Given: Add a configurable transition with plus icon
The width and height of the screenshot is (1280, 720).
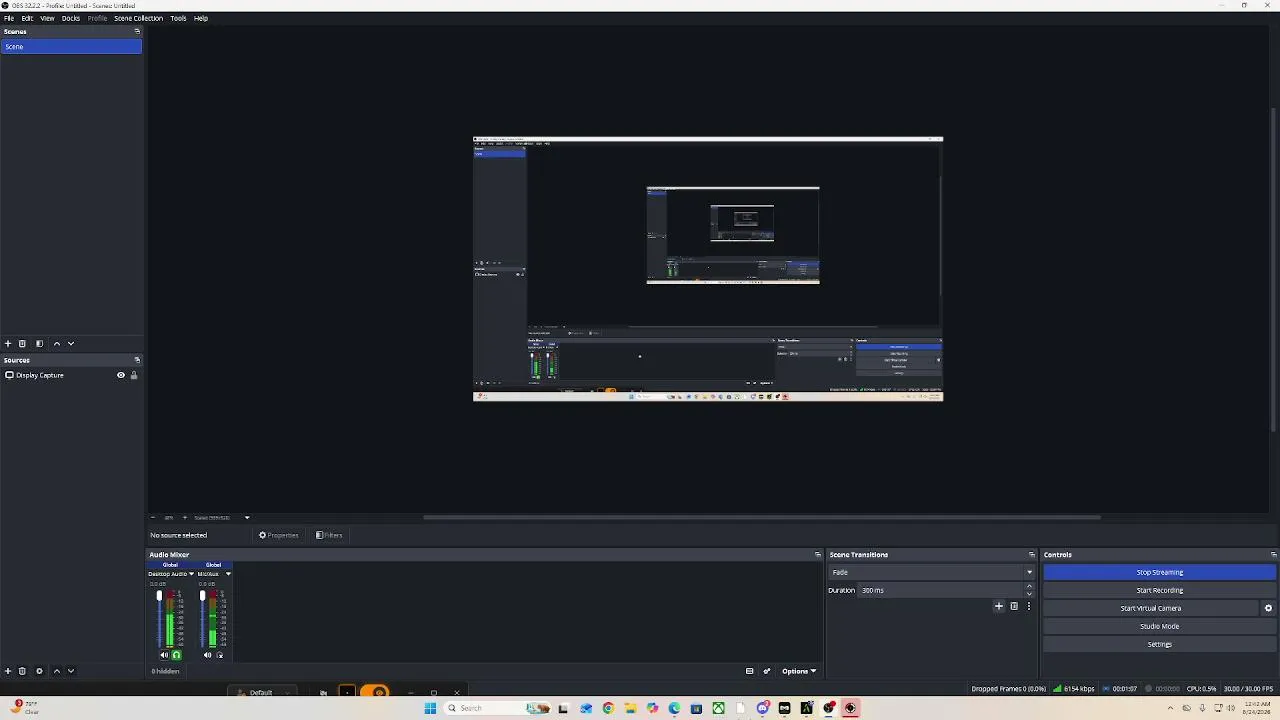Looking at the screenshot, I should point(998,606).
